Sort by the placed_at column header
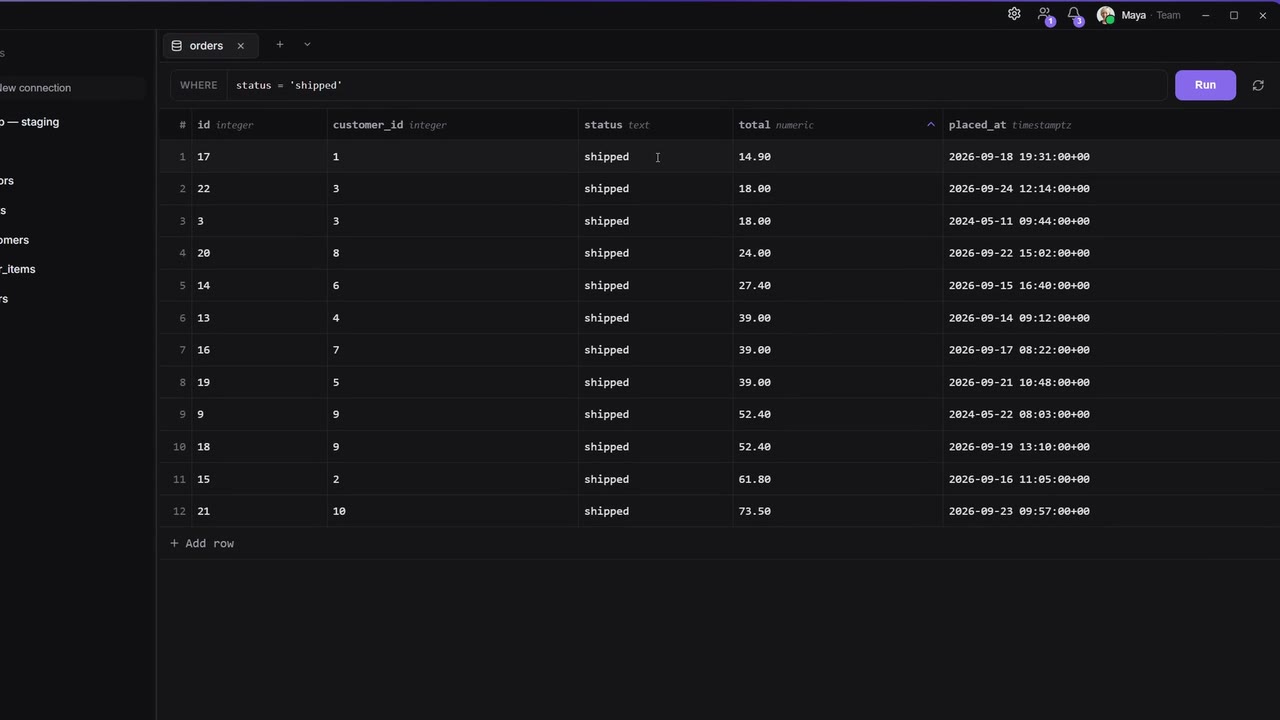This screenshot has height=720, width=1280. [x=1111, y=125]
